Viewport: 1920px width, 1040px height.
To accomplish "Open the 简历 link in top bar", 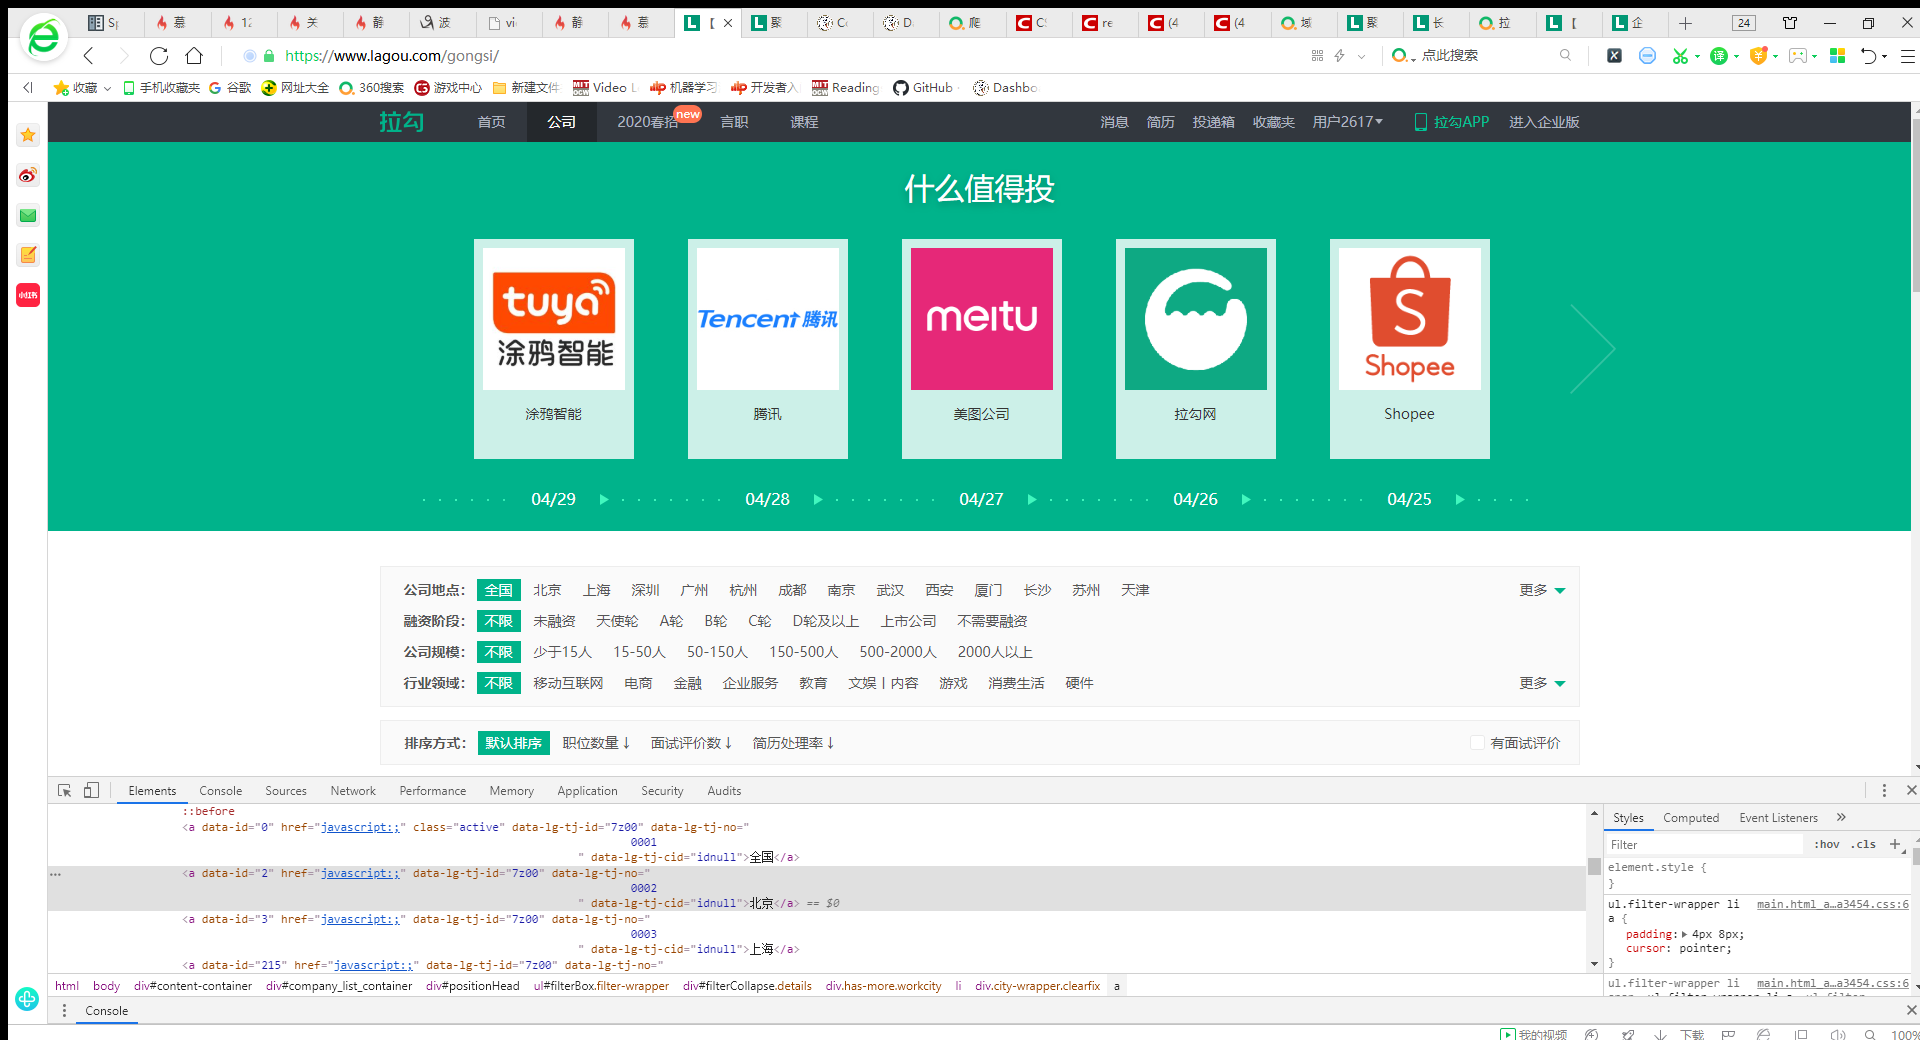I will 1160,122.
